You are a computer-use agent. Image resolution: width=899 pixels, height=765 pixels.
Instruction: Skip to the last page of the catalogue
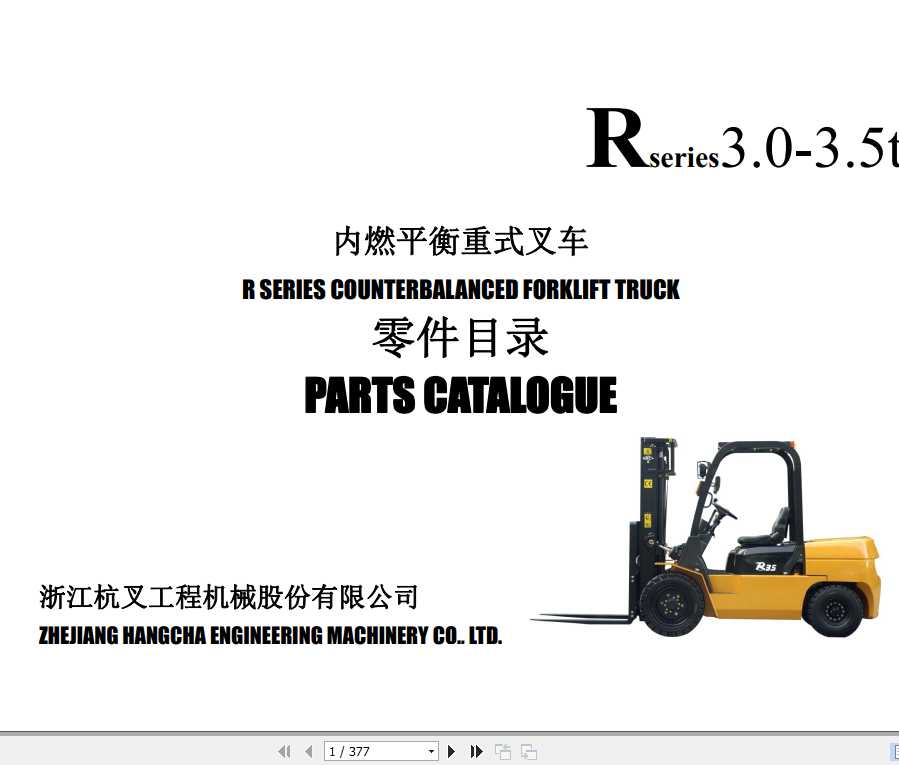click(477, 751)
